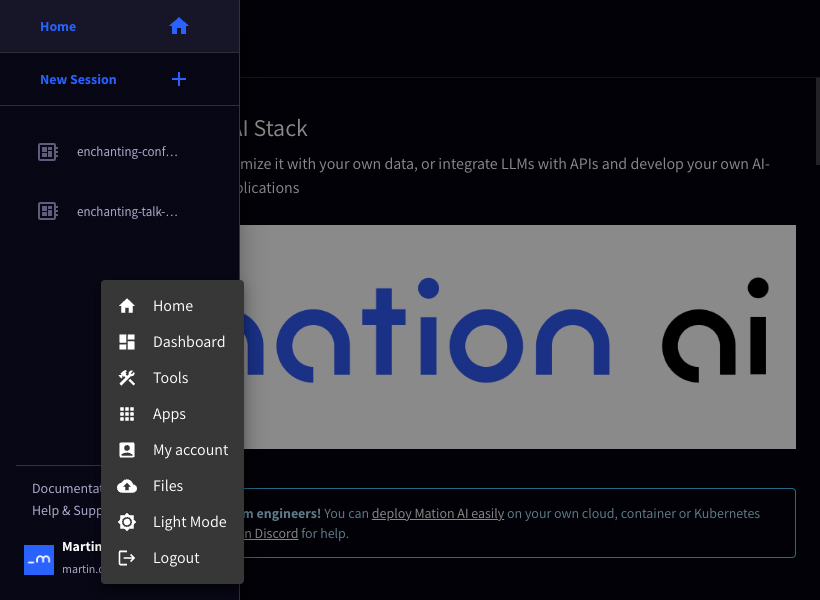Click the Home label in sidebar
The height and width of the screenshot is (600, 820).
[x=58, y=27]
